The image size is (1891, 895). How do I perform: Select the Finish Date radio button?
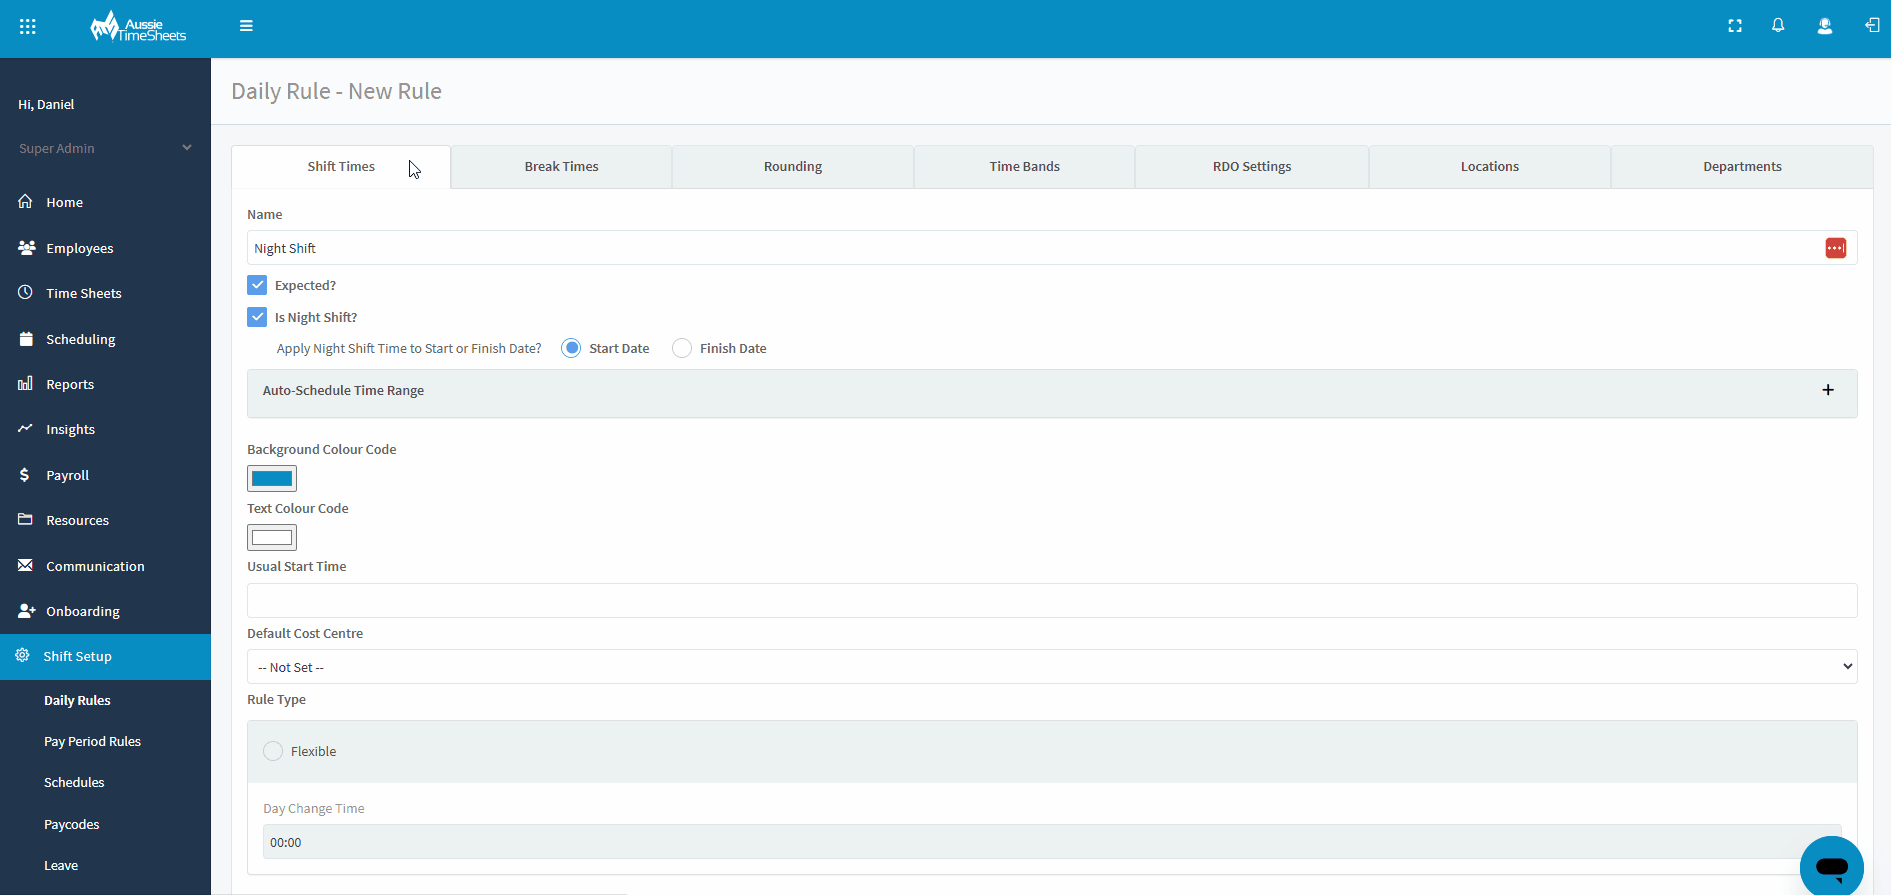(682, 348)
